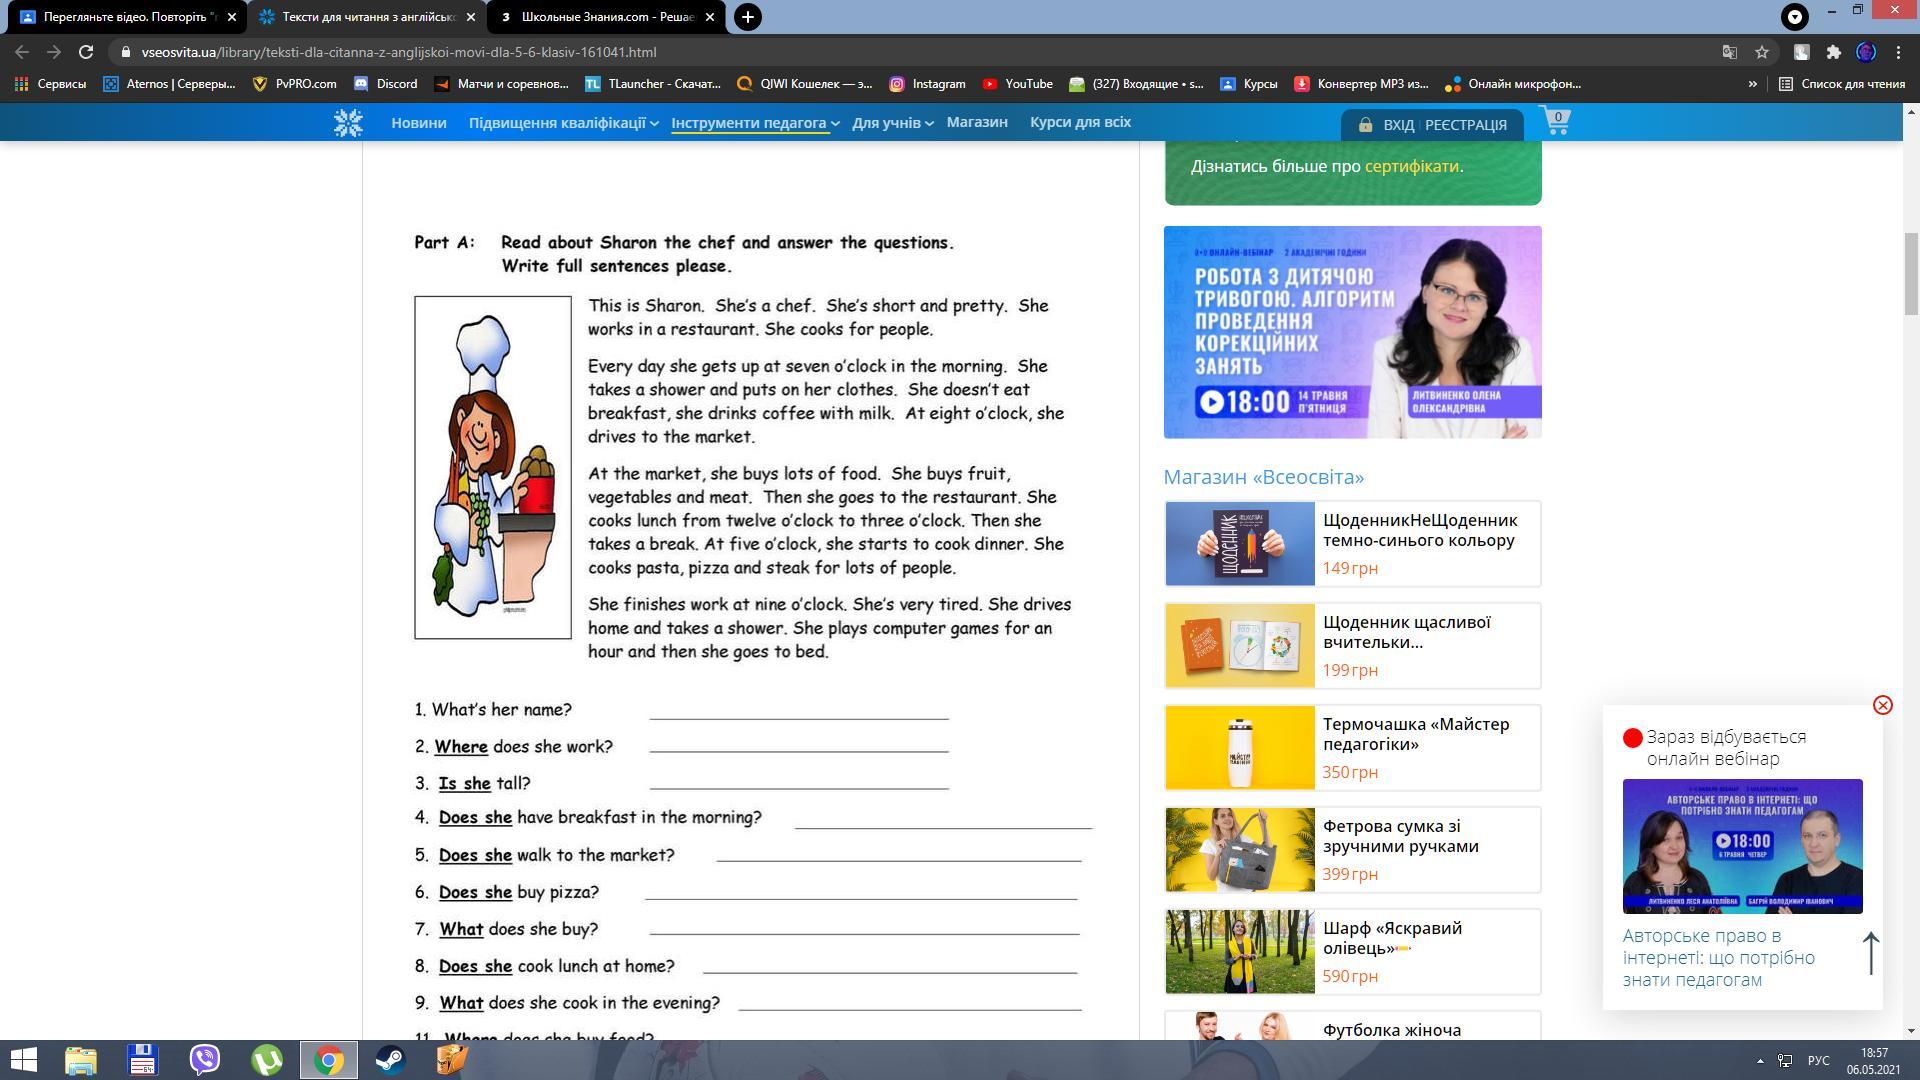Open Chrome's three-dot menu
The width and height of the screenshot is (1920, 1080).
(1898, 52)
